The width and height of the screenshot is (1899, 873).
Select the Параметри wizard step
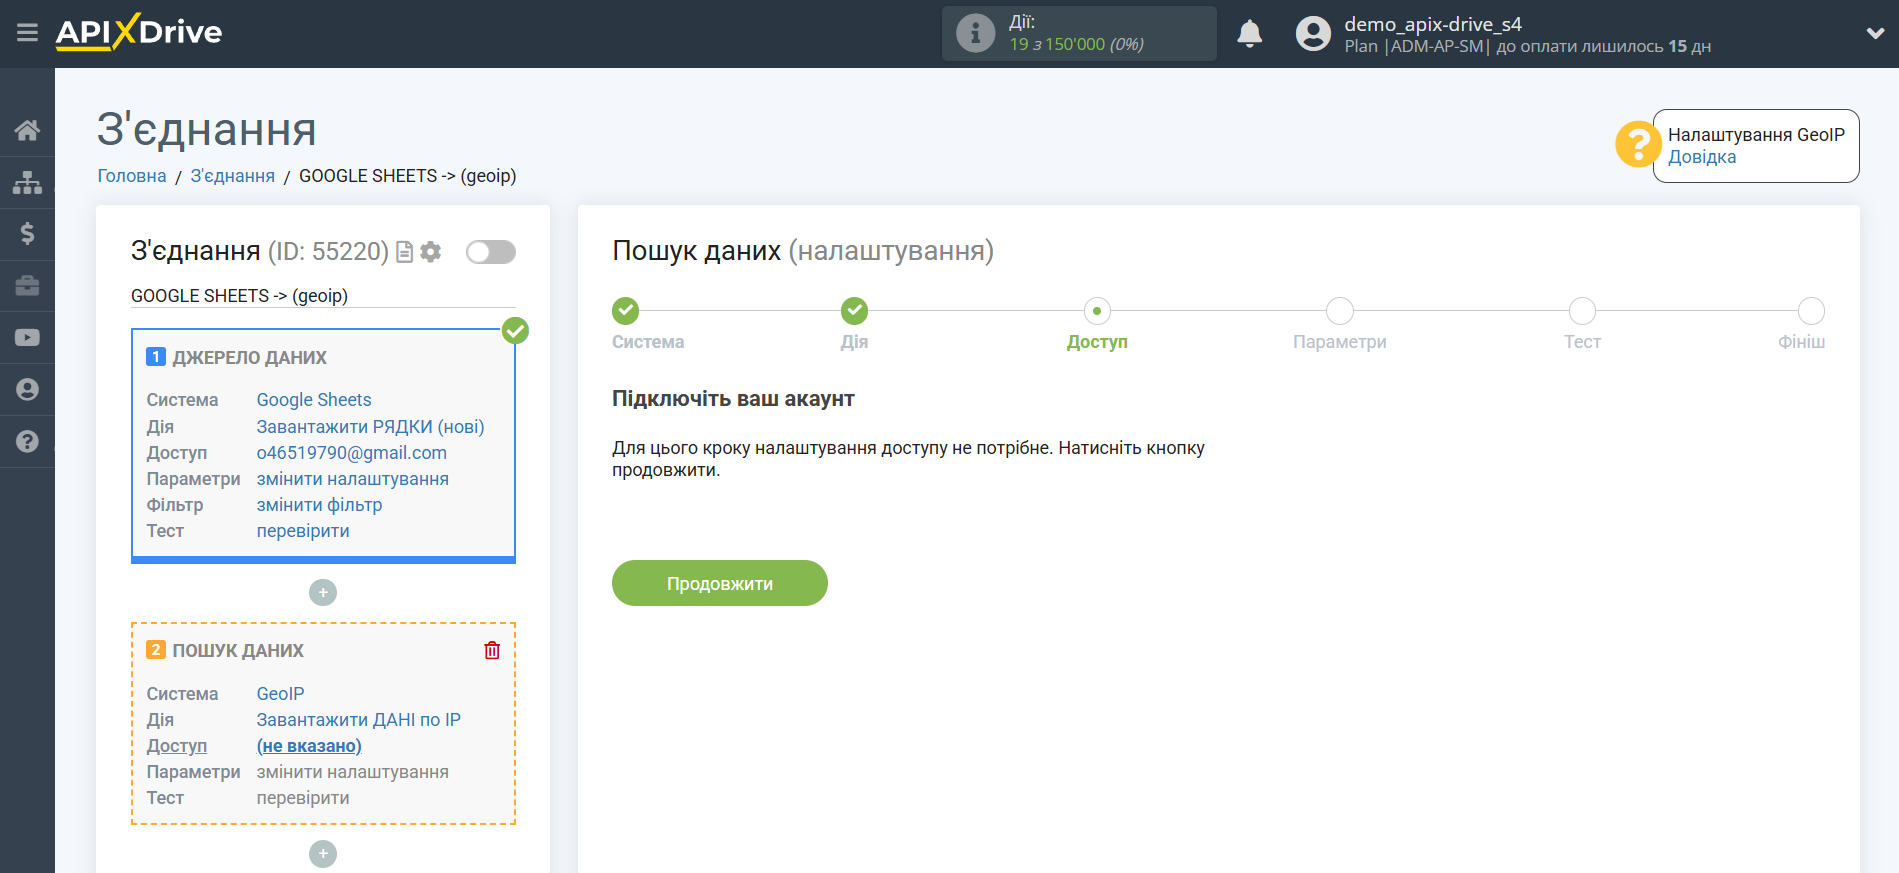tap(1340, 311)
